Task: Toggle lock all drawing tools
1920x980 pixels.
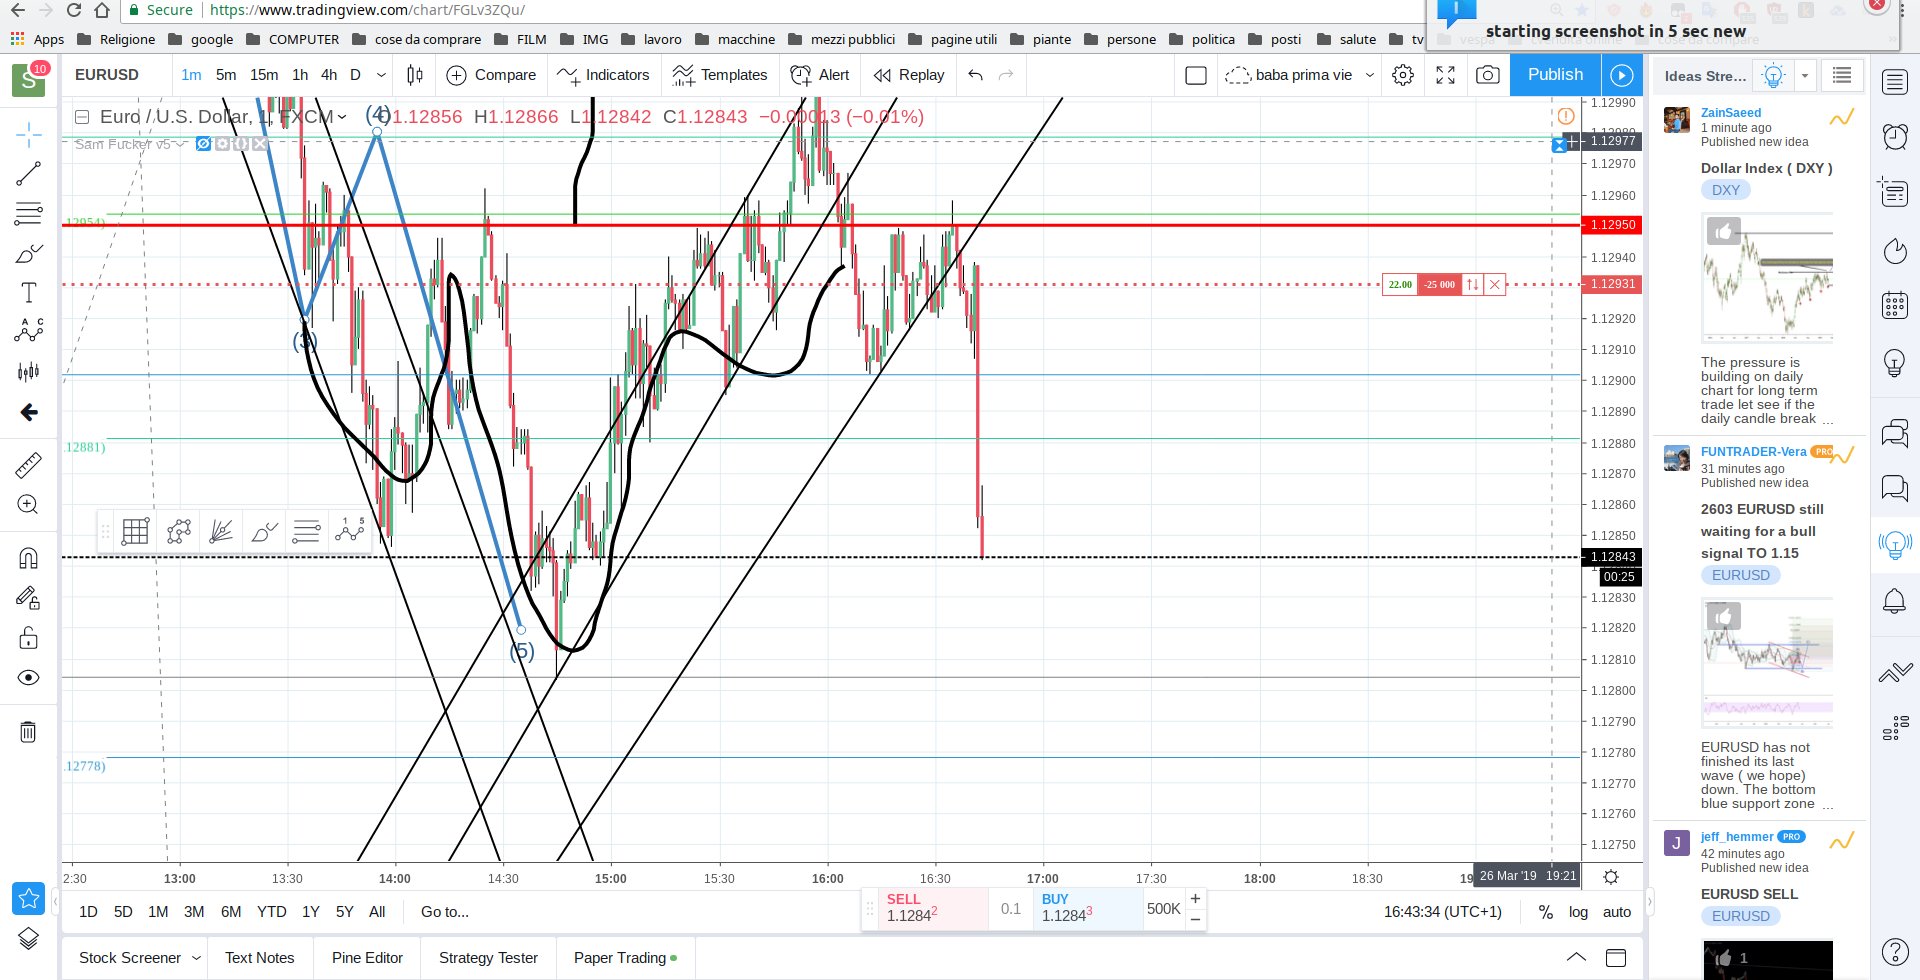Action: point(29,638)
